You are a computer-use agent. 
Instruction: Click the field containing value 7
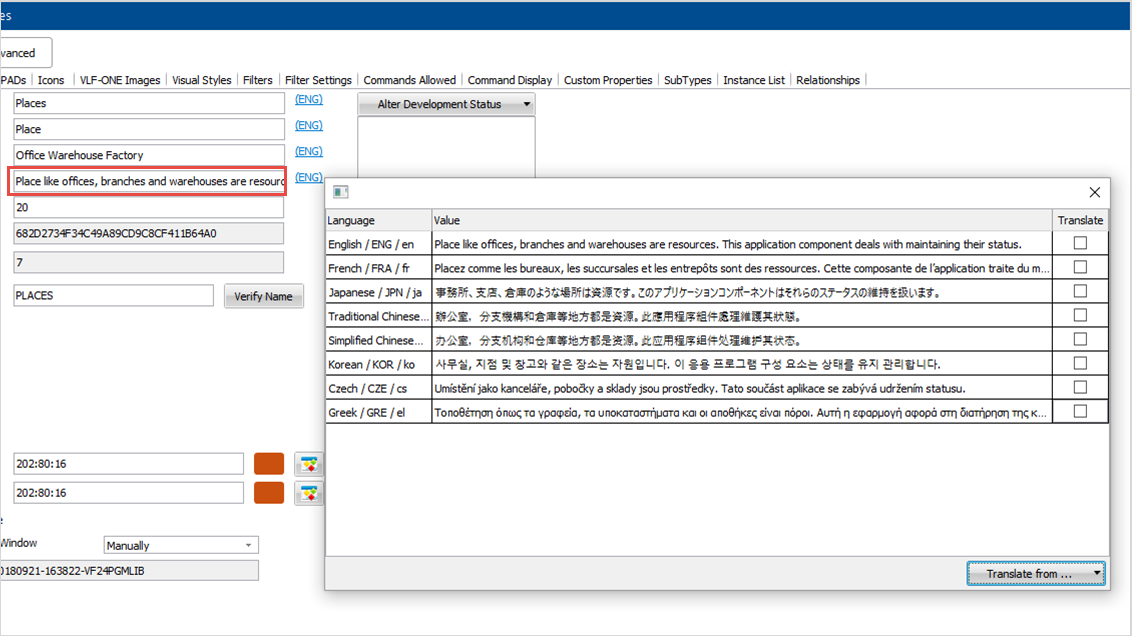(149, 262)
